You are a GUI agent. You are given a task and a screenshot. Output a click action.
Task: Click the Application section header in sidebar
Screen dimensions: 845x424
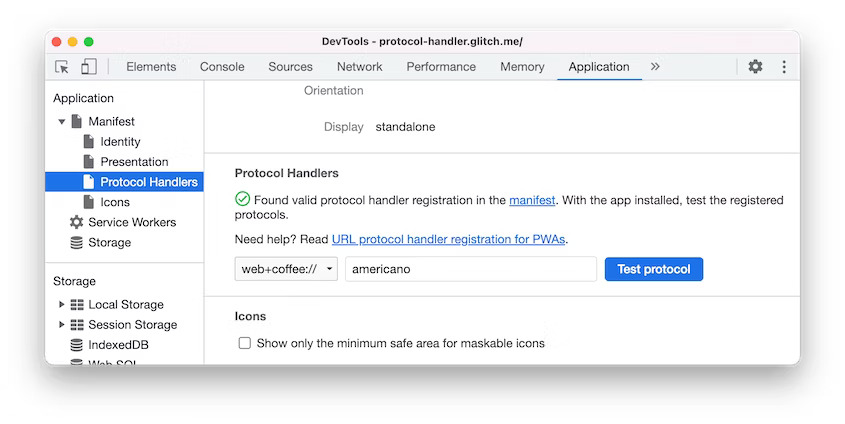84,98
